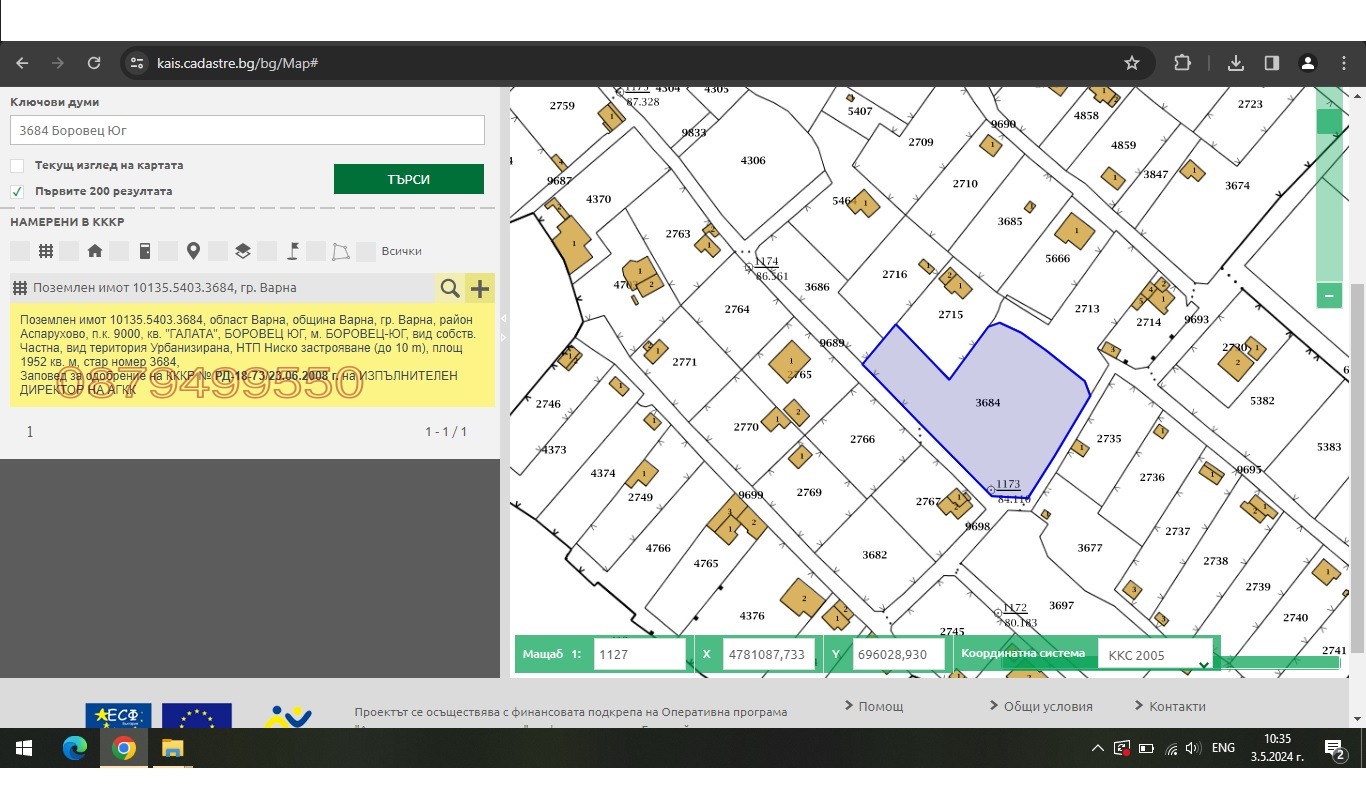Click grid icon beside Поземлен имот result

20,288
